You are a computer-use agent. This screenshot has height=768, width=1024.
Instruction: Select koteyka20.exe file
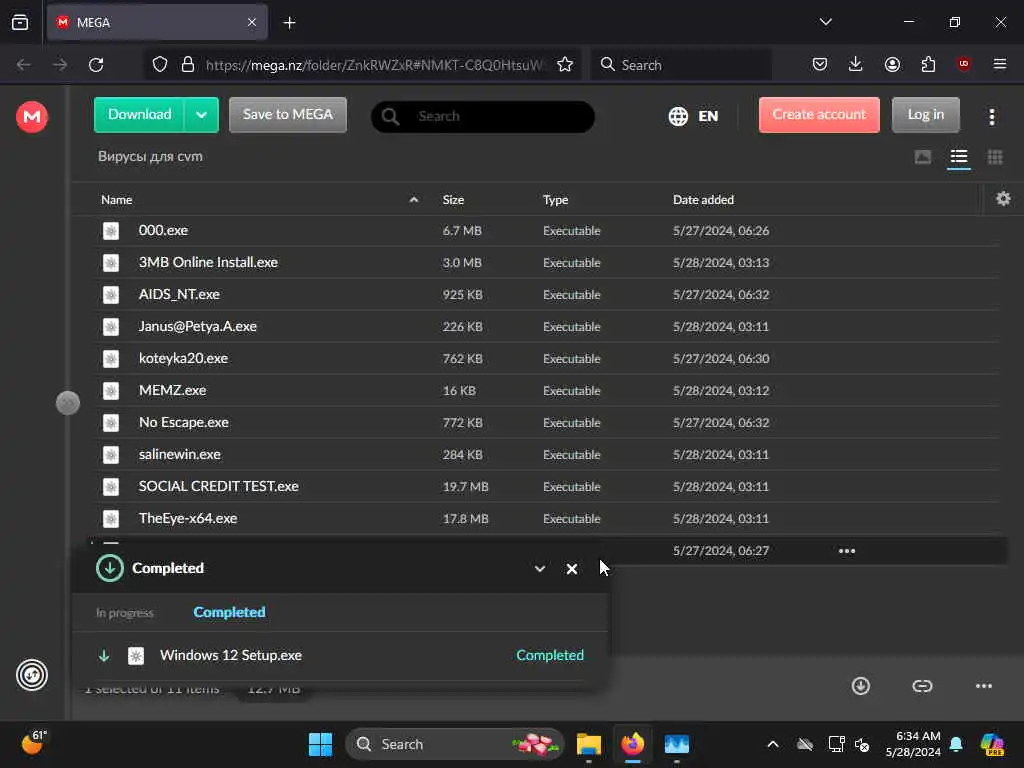pyautogui.click(x=549, y=359)
